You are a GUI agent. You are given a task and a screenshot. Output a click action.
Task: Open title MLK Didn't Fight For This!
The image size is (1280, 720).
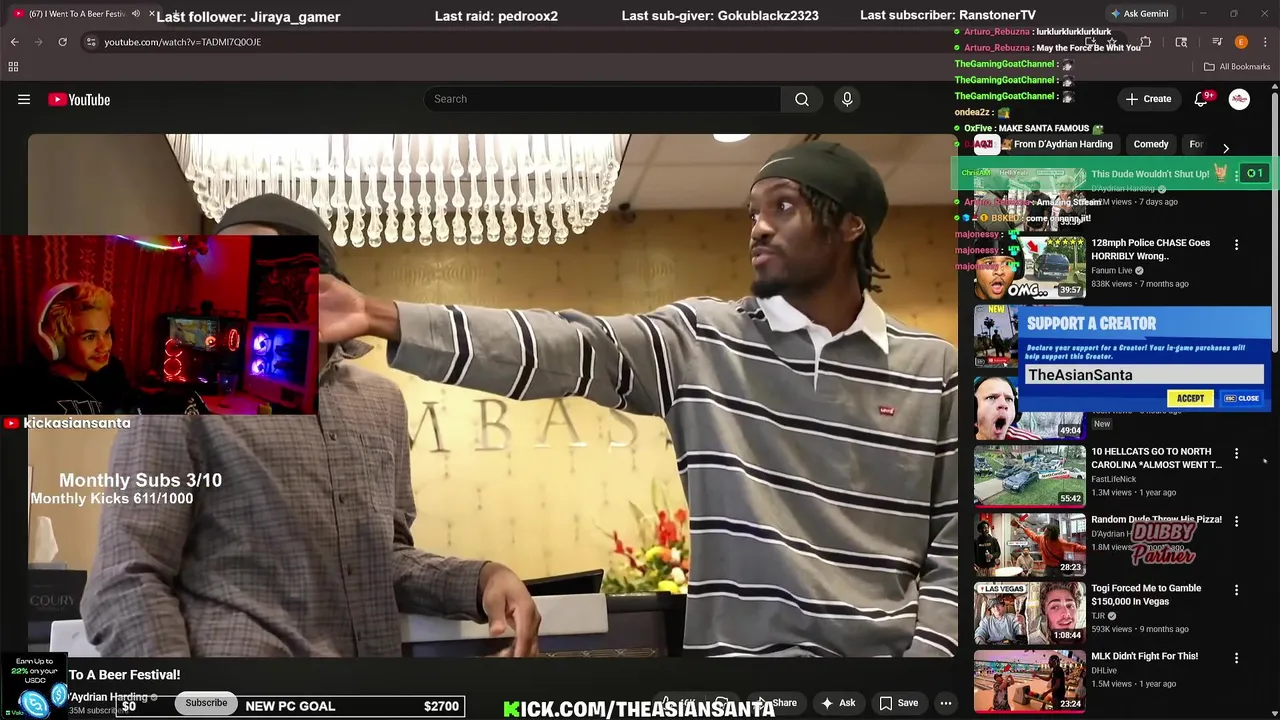(1144, 656)
